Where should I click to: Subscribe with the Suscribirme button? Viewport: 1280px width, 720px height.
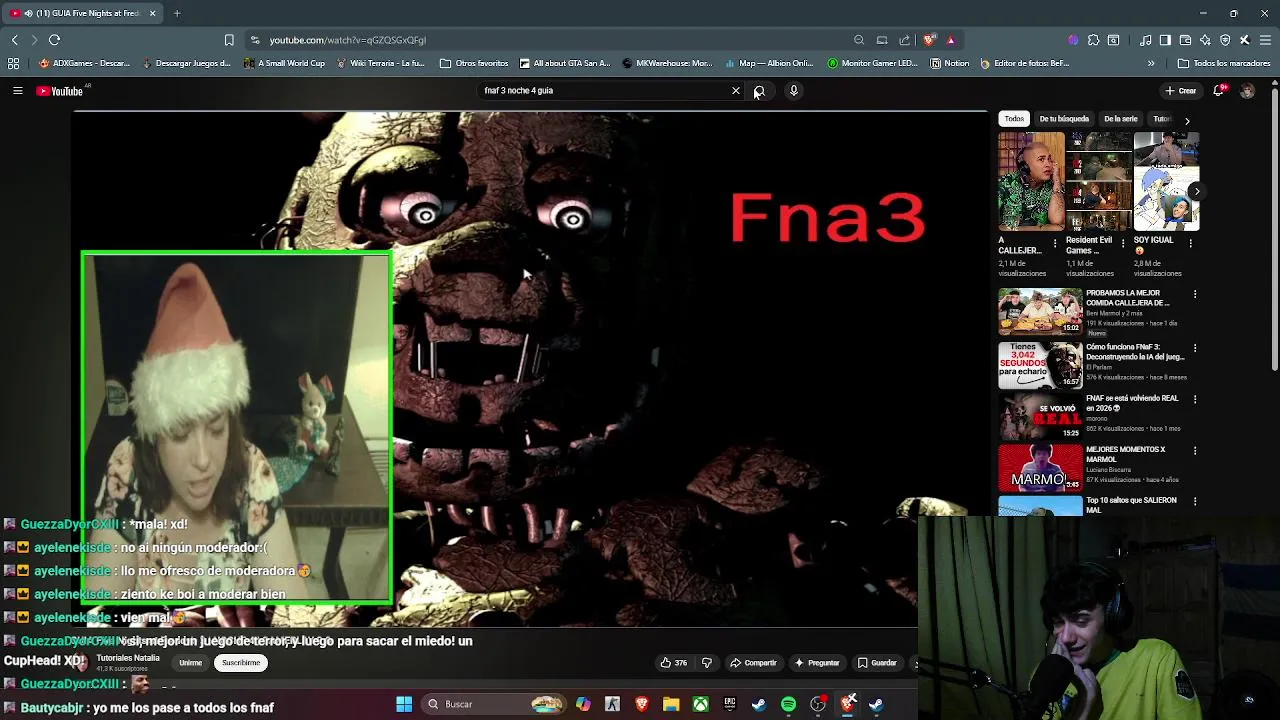pos(241,663)
